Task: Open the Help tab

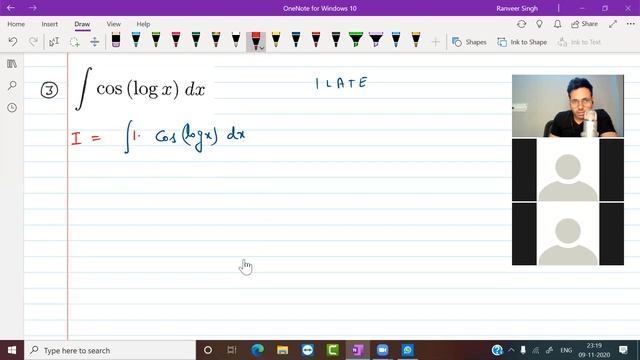Action: 143,24
